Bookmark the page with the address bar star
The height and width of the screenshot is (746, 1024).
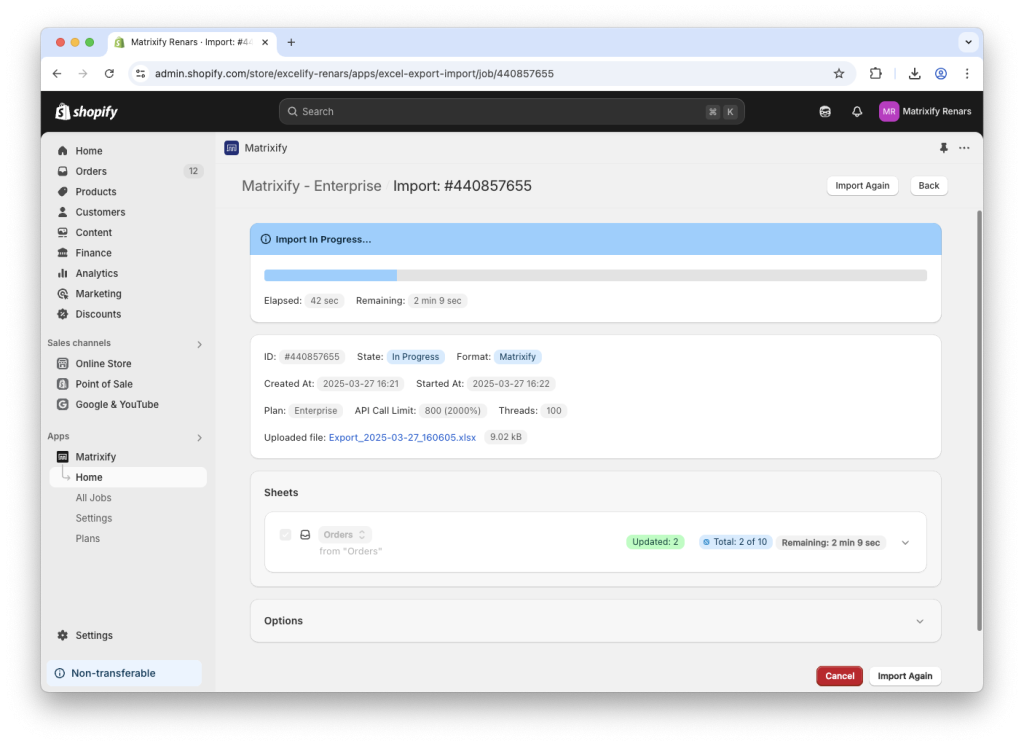[839, 73]
